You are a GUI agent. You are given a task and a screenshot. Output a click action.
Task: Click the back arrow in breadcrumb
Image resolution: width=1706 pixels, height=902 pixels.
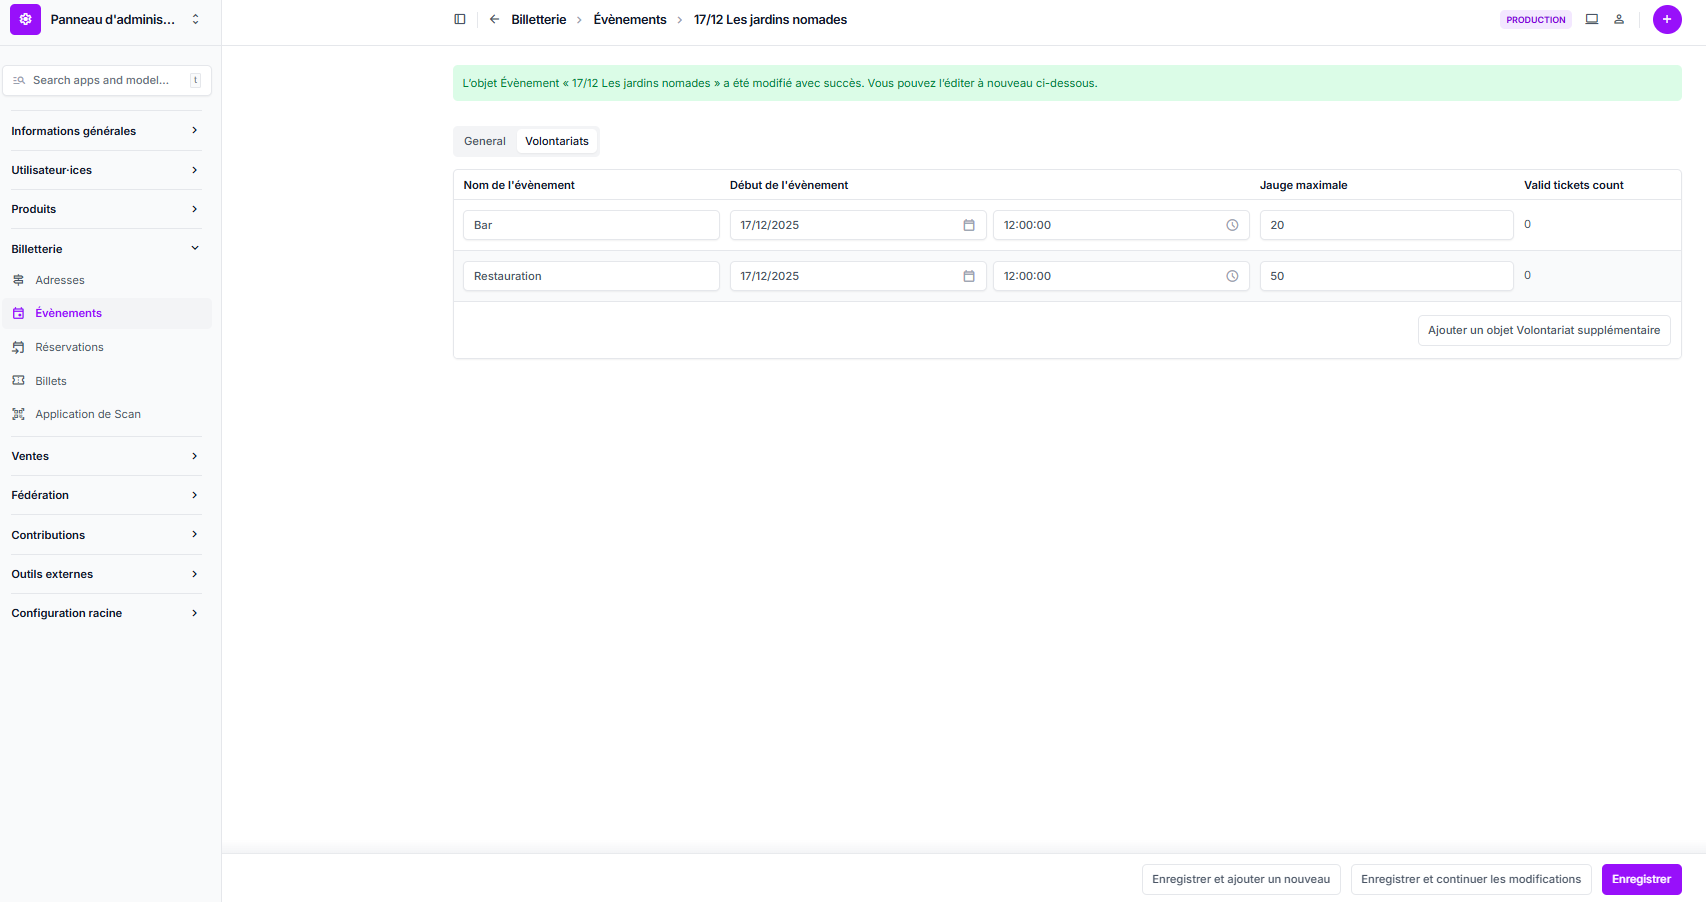click(494, 19)
